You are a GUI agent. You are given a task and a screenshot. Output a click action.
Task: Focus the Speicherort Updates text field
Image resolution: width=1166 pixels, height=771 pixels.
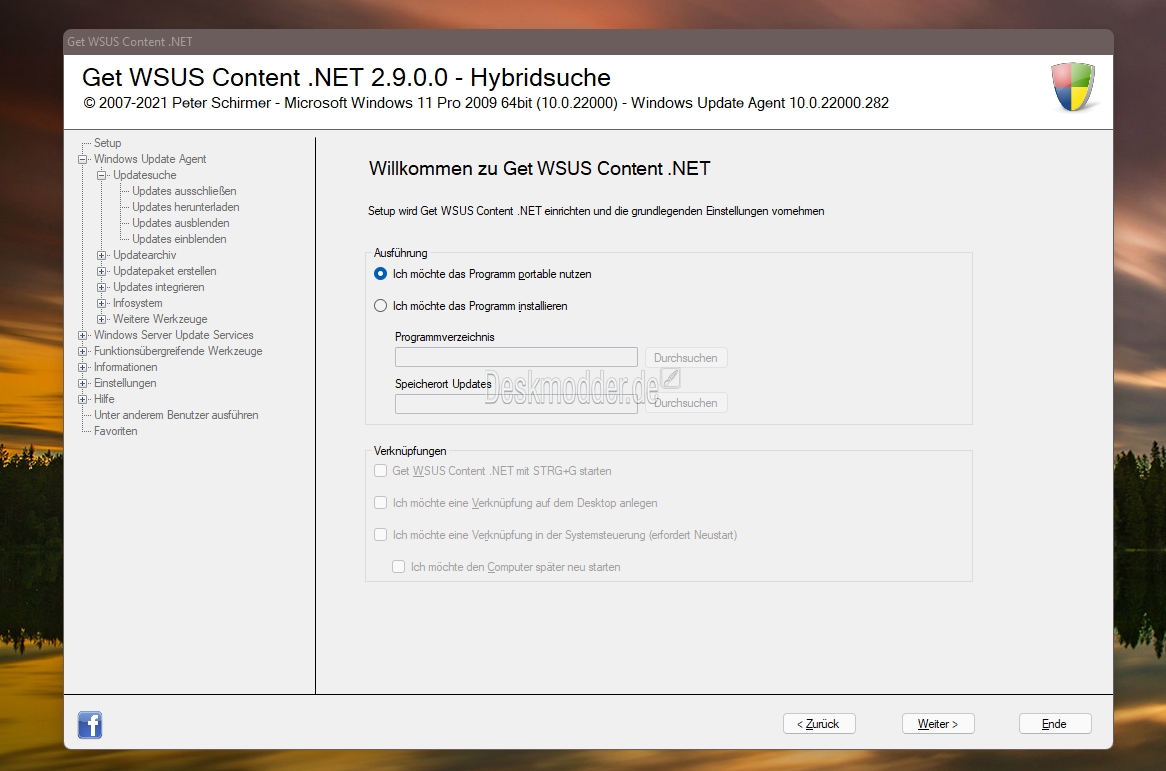click(x=516, y=404)
